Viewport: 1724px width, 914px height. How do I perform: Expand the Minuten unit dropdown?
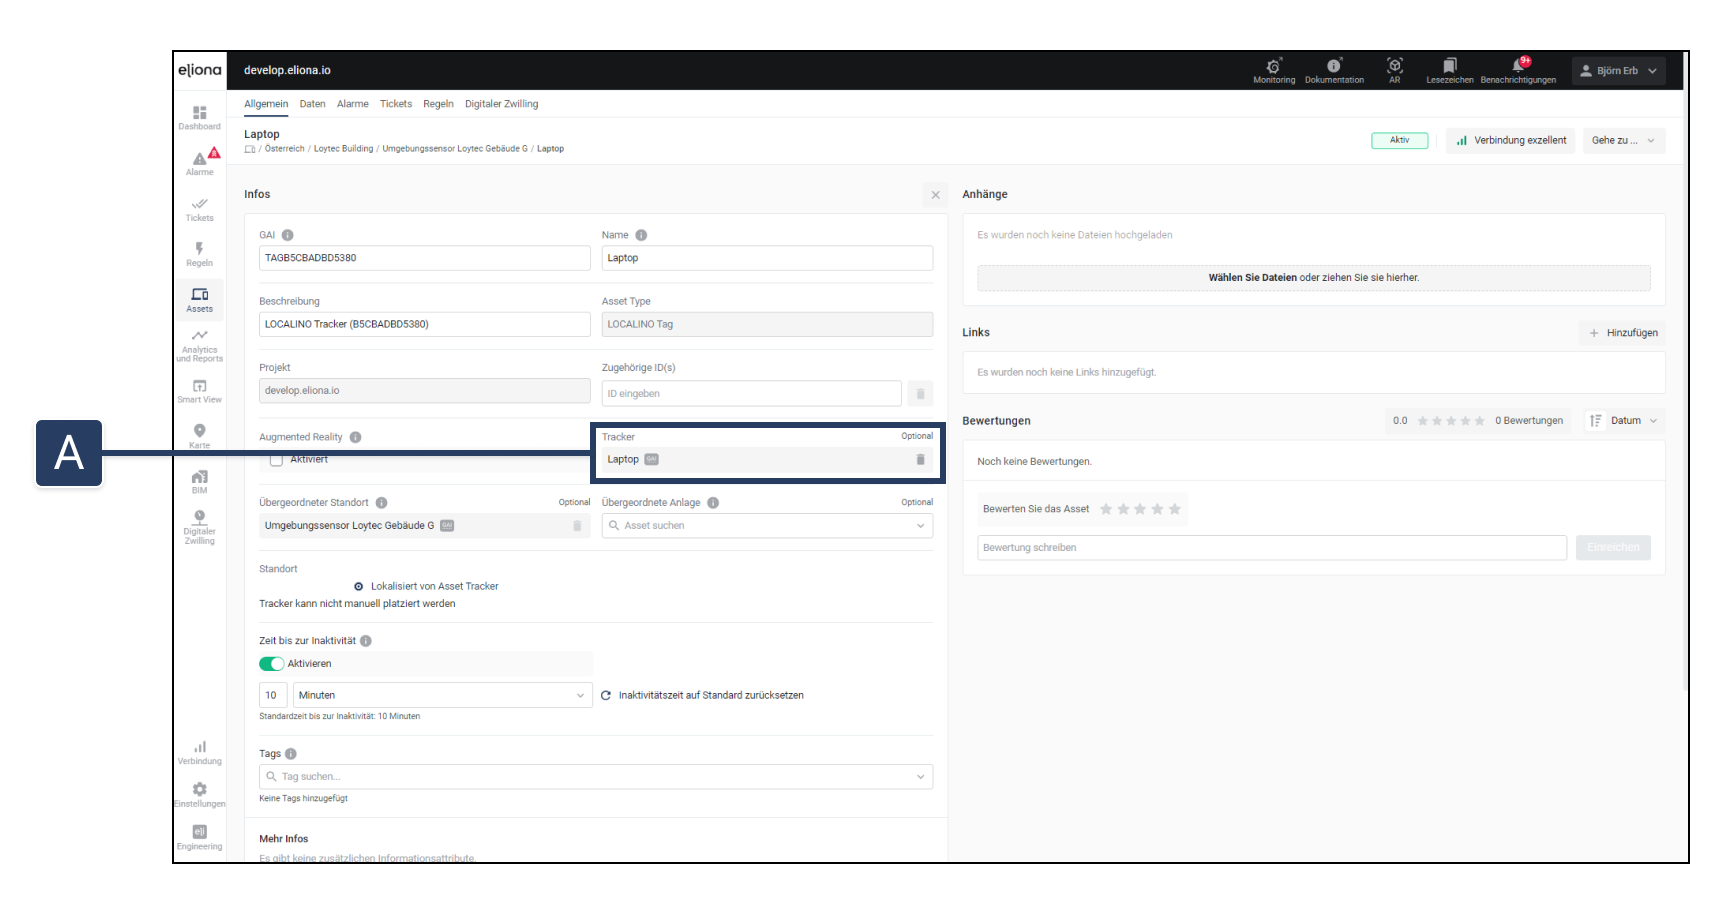pyautogui.click(x=441, y=695)
